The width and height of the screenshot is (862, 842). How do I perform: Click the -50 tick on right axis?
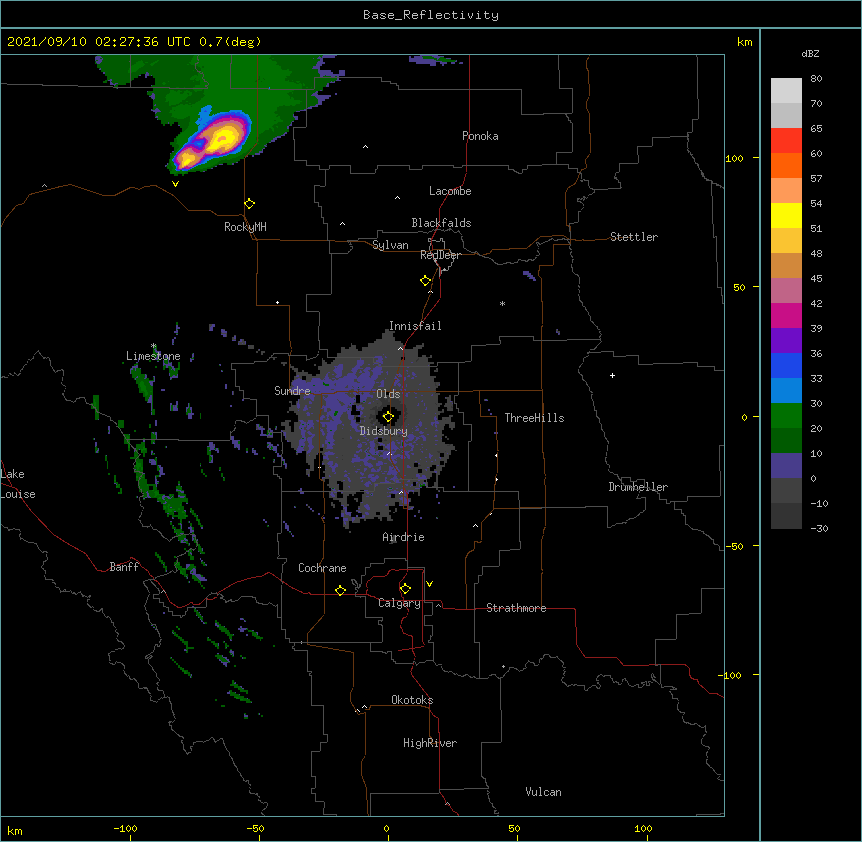click(734, 546)
